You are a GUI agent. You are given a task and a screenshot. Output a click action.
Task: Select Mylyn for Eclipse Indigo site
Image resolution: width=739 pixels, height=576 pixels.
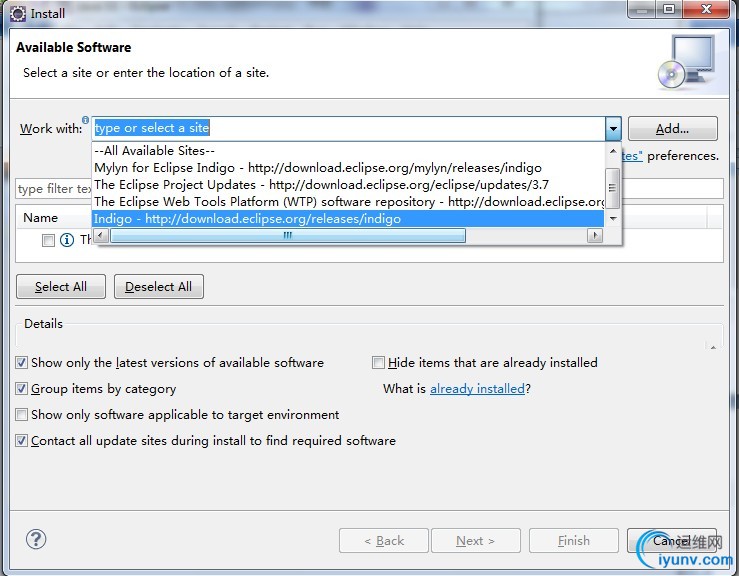coord(348,168)
